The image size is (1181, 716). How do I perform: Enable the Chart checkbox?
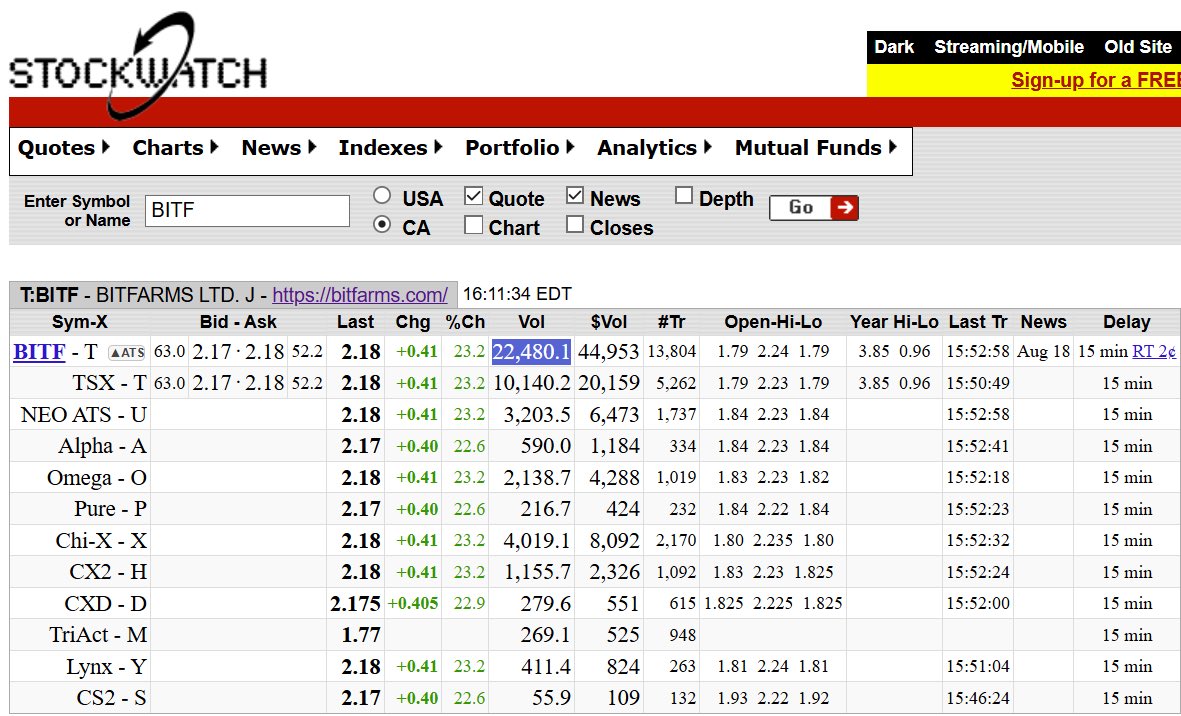(x=473, y=224)
